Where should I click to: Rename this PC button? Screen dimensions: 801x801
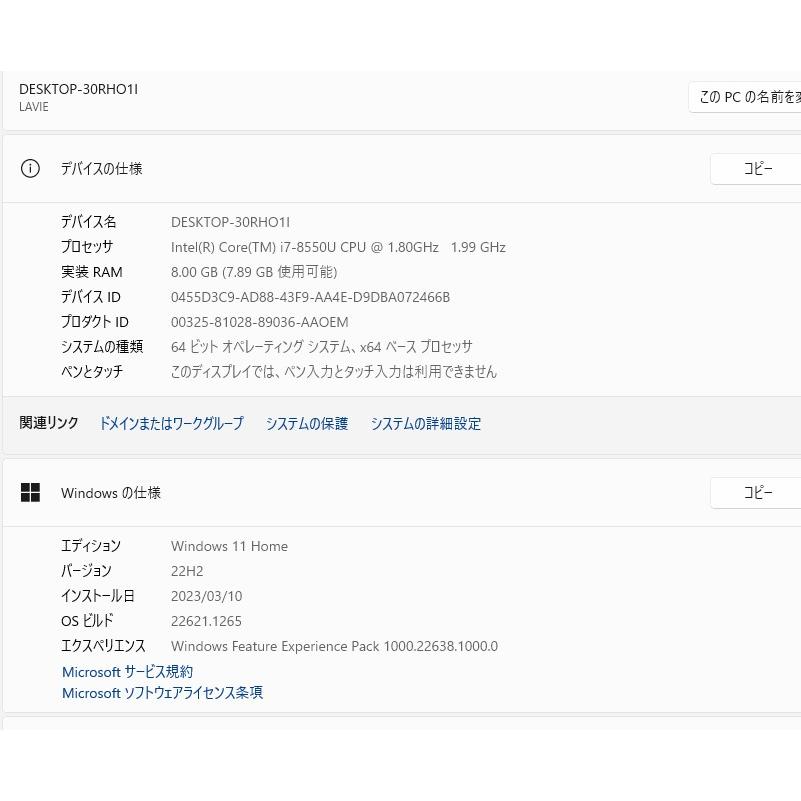[745, 97]
